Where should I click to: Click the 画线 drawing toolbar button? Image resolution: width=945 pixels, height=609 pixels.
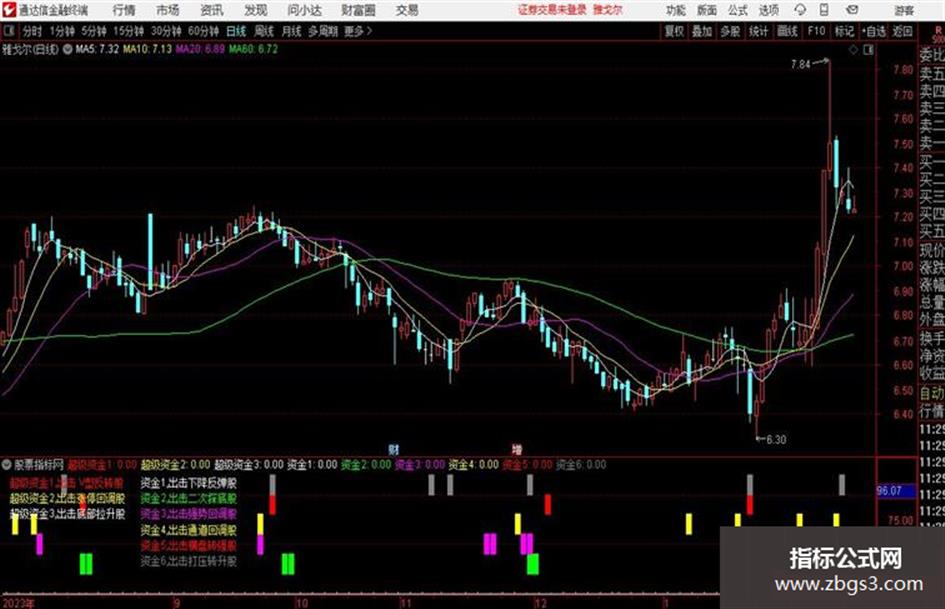787,31
